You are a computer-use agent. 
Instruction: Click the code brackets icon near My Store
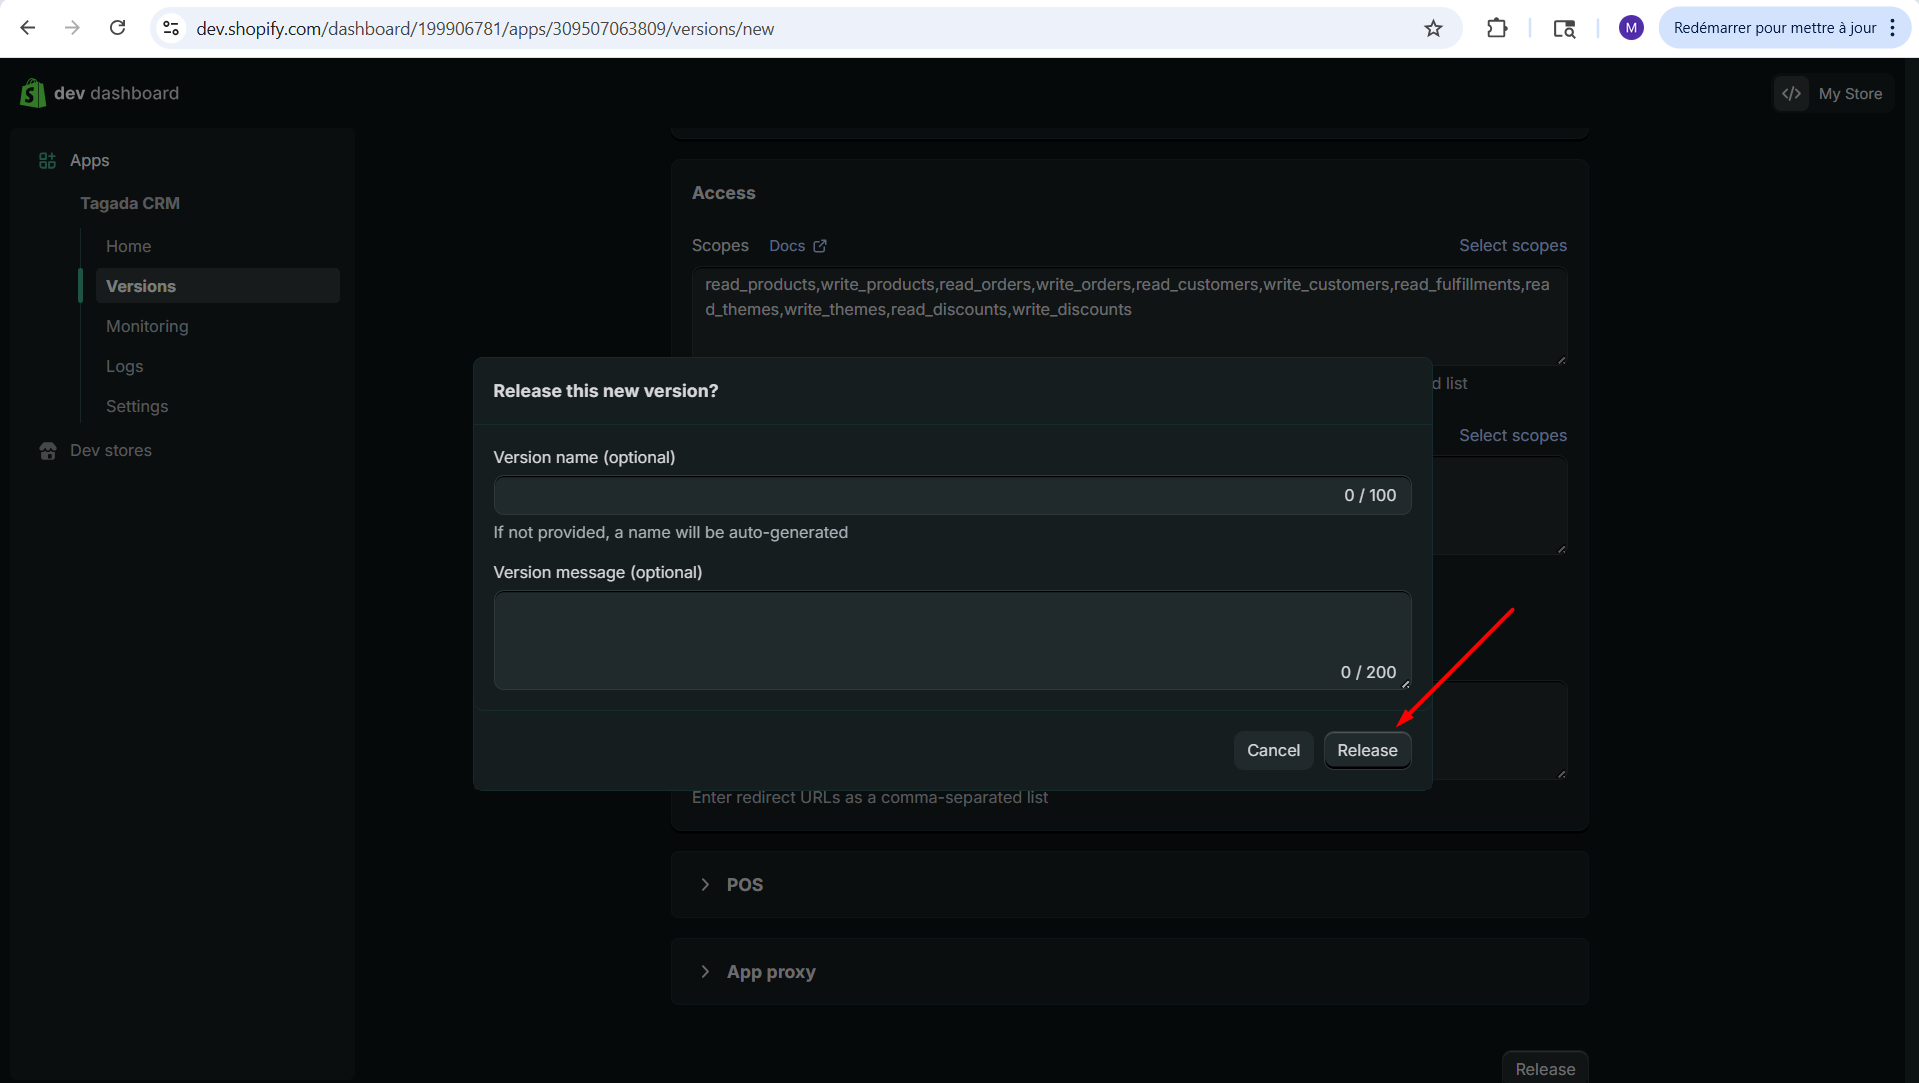1791,94
